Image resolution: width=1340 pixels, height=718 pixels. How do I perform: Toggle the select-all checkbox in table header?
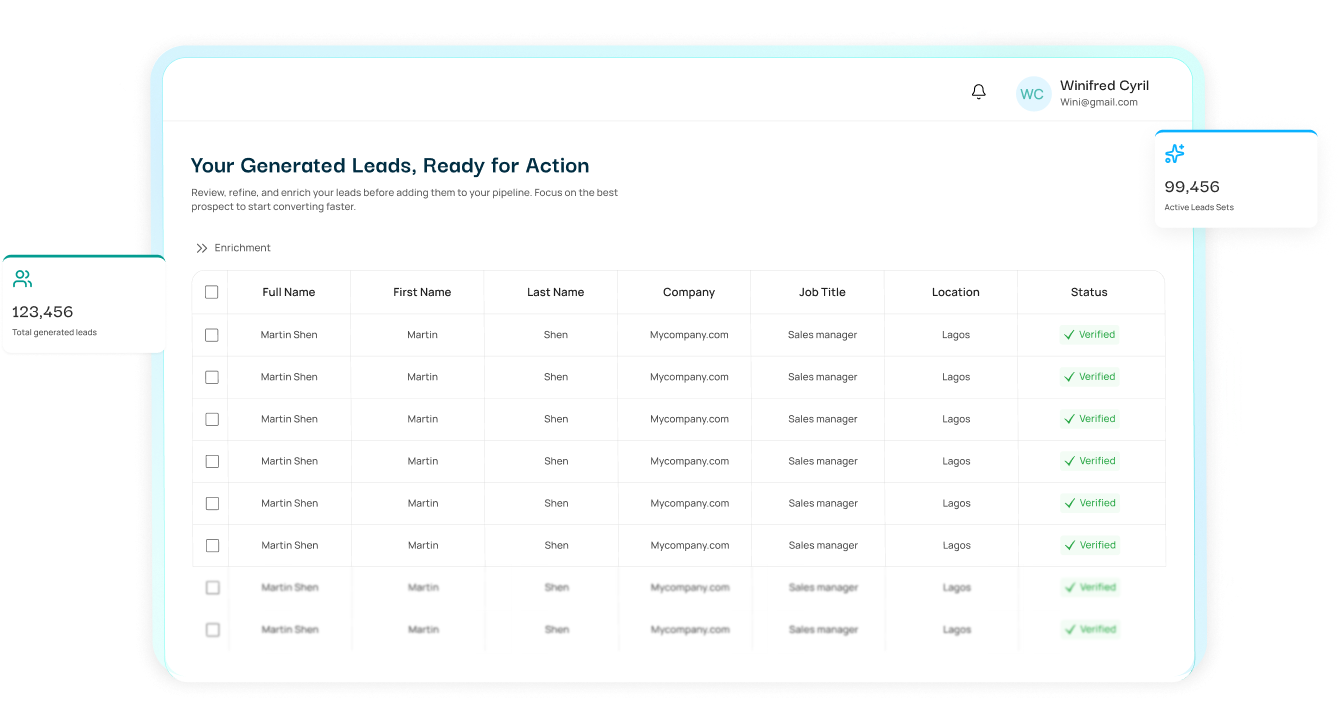[211, 292]
